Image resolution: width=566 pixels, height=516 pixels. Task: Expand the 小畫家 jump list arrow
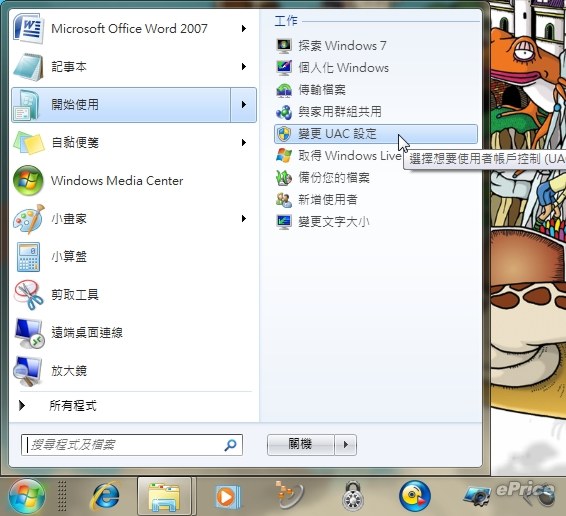[x=244, y=218]
